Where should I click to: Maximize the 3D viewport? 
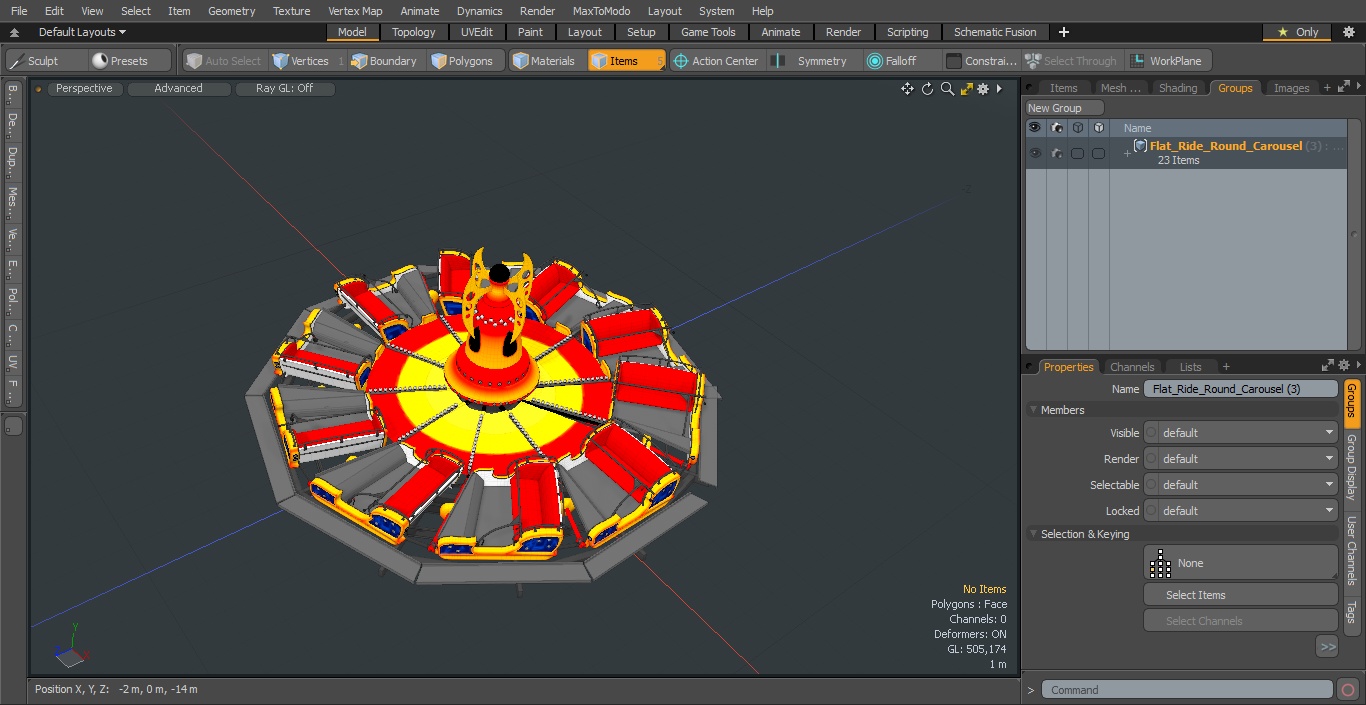point(966,89)
